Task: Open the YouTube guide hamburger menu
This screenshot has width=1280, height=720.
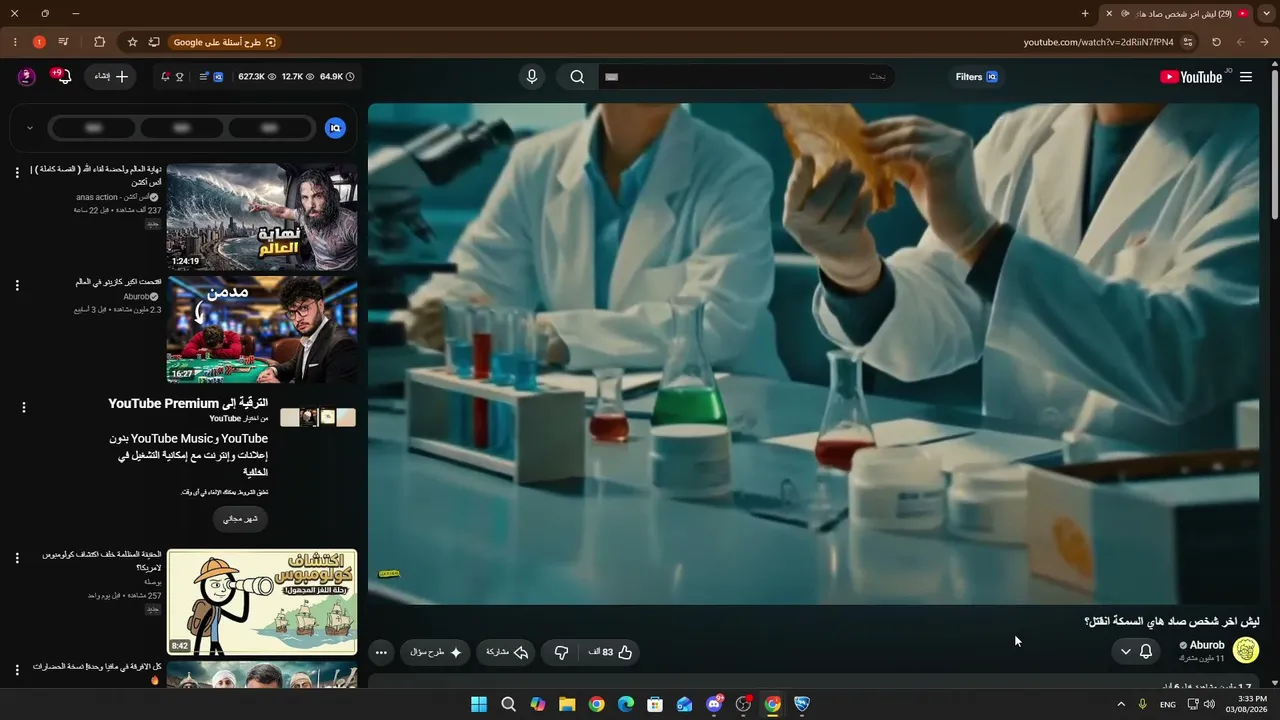Action: click(1246, 77)
